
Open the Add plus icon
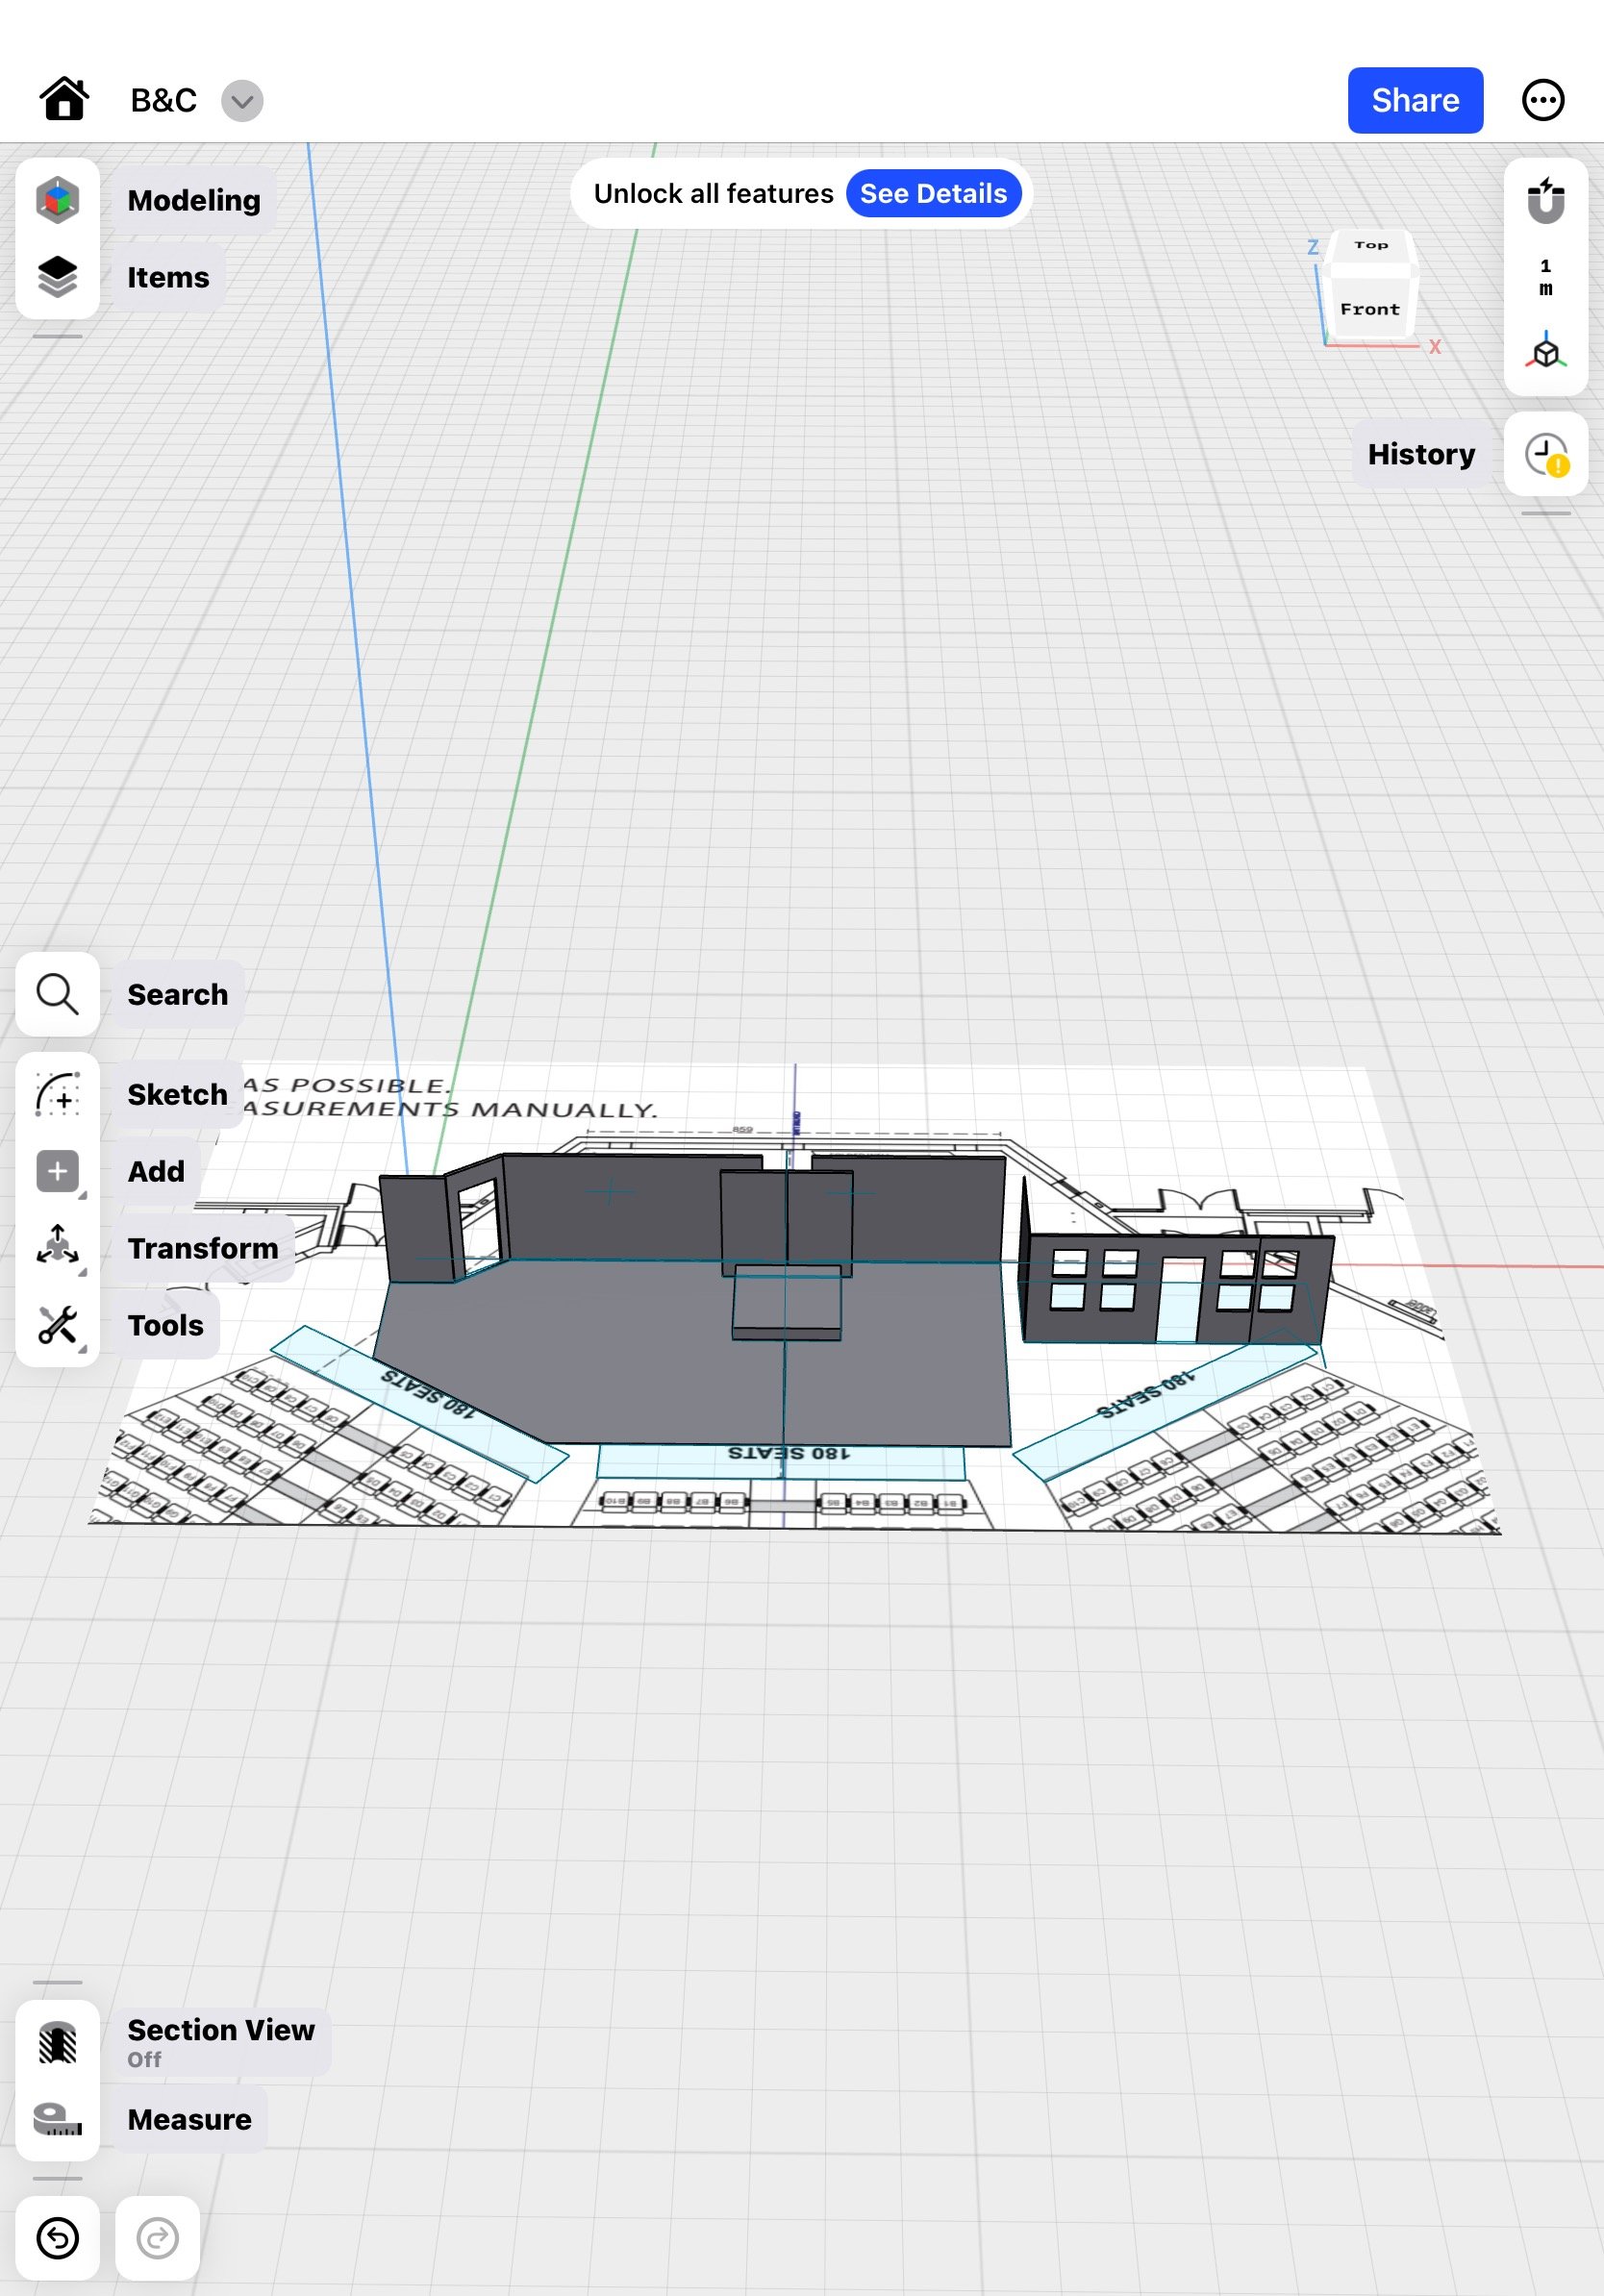(57, 1171)
